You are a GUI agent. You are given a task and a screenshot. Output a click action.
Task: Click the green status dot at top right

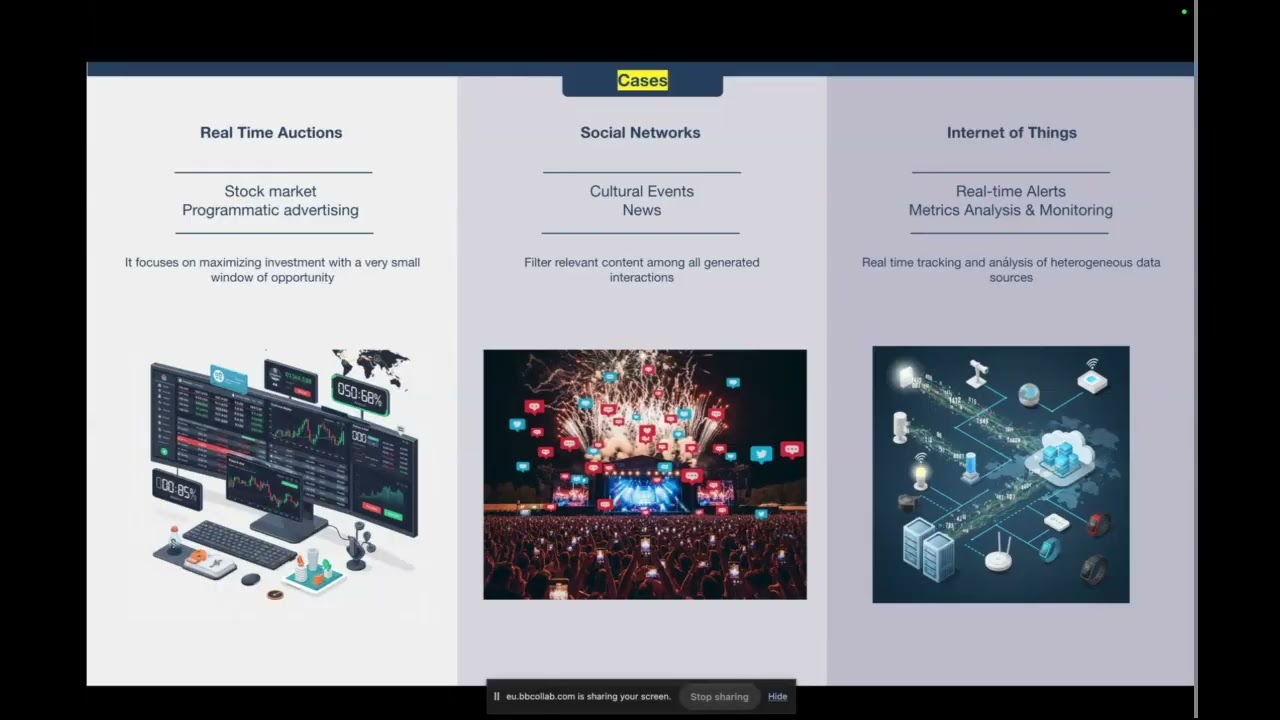[x=1184, y=12]
